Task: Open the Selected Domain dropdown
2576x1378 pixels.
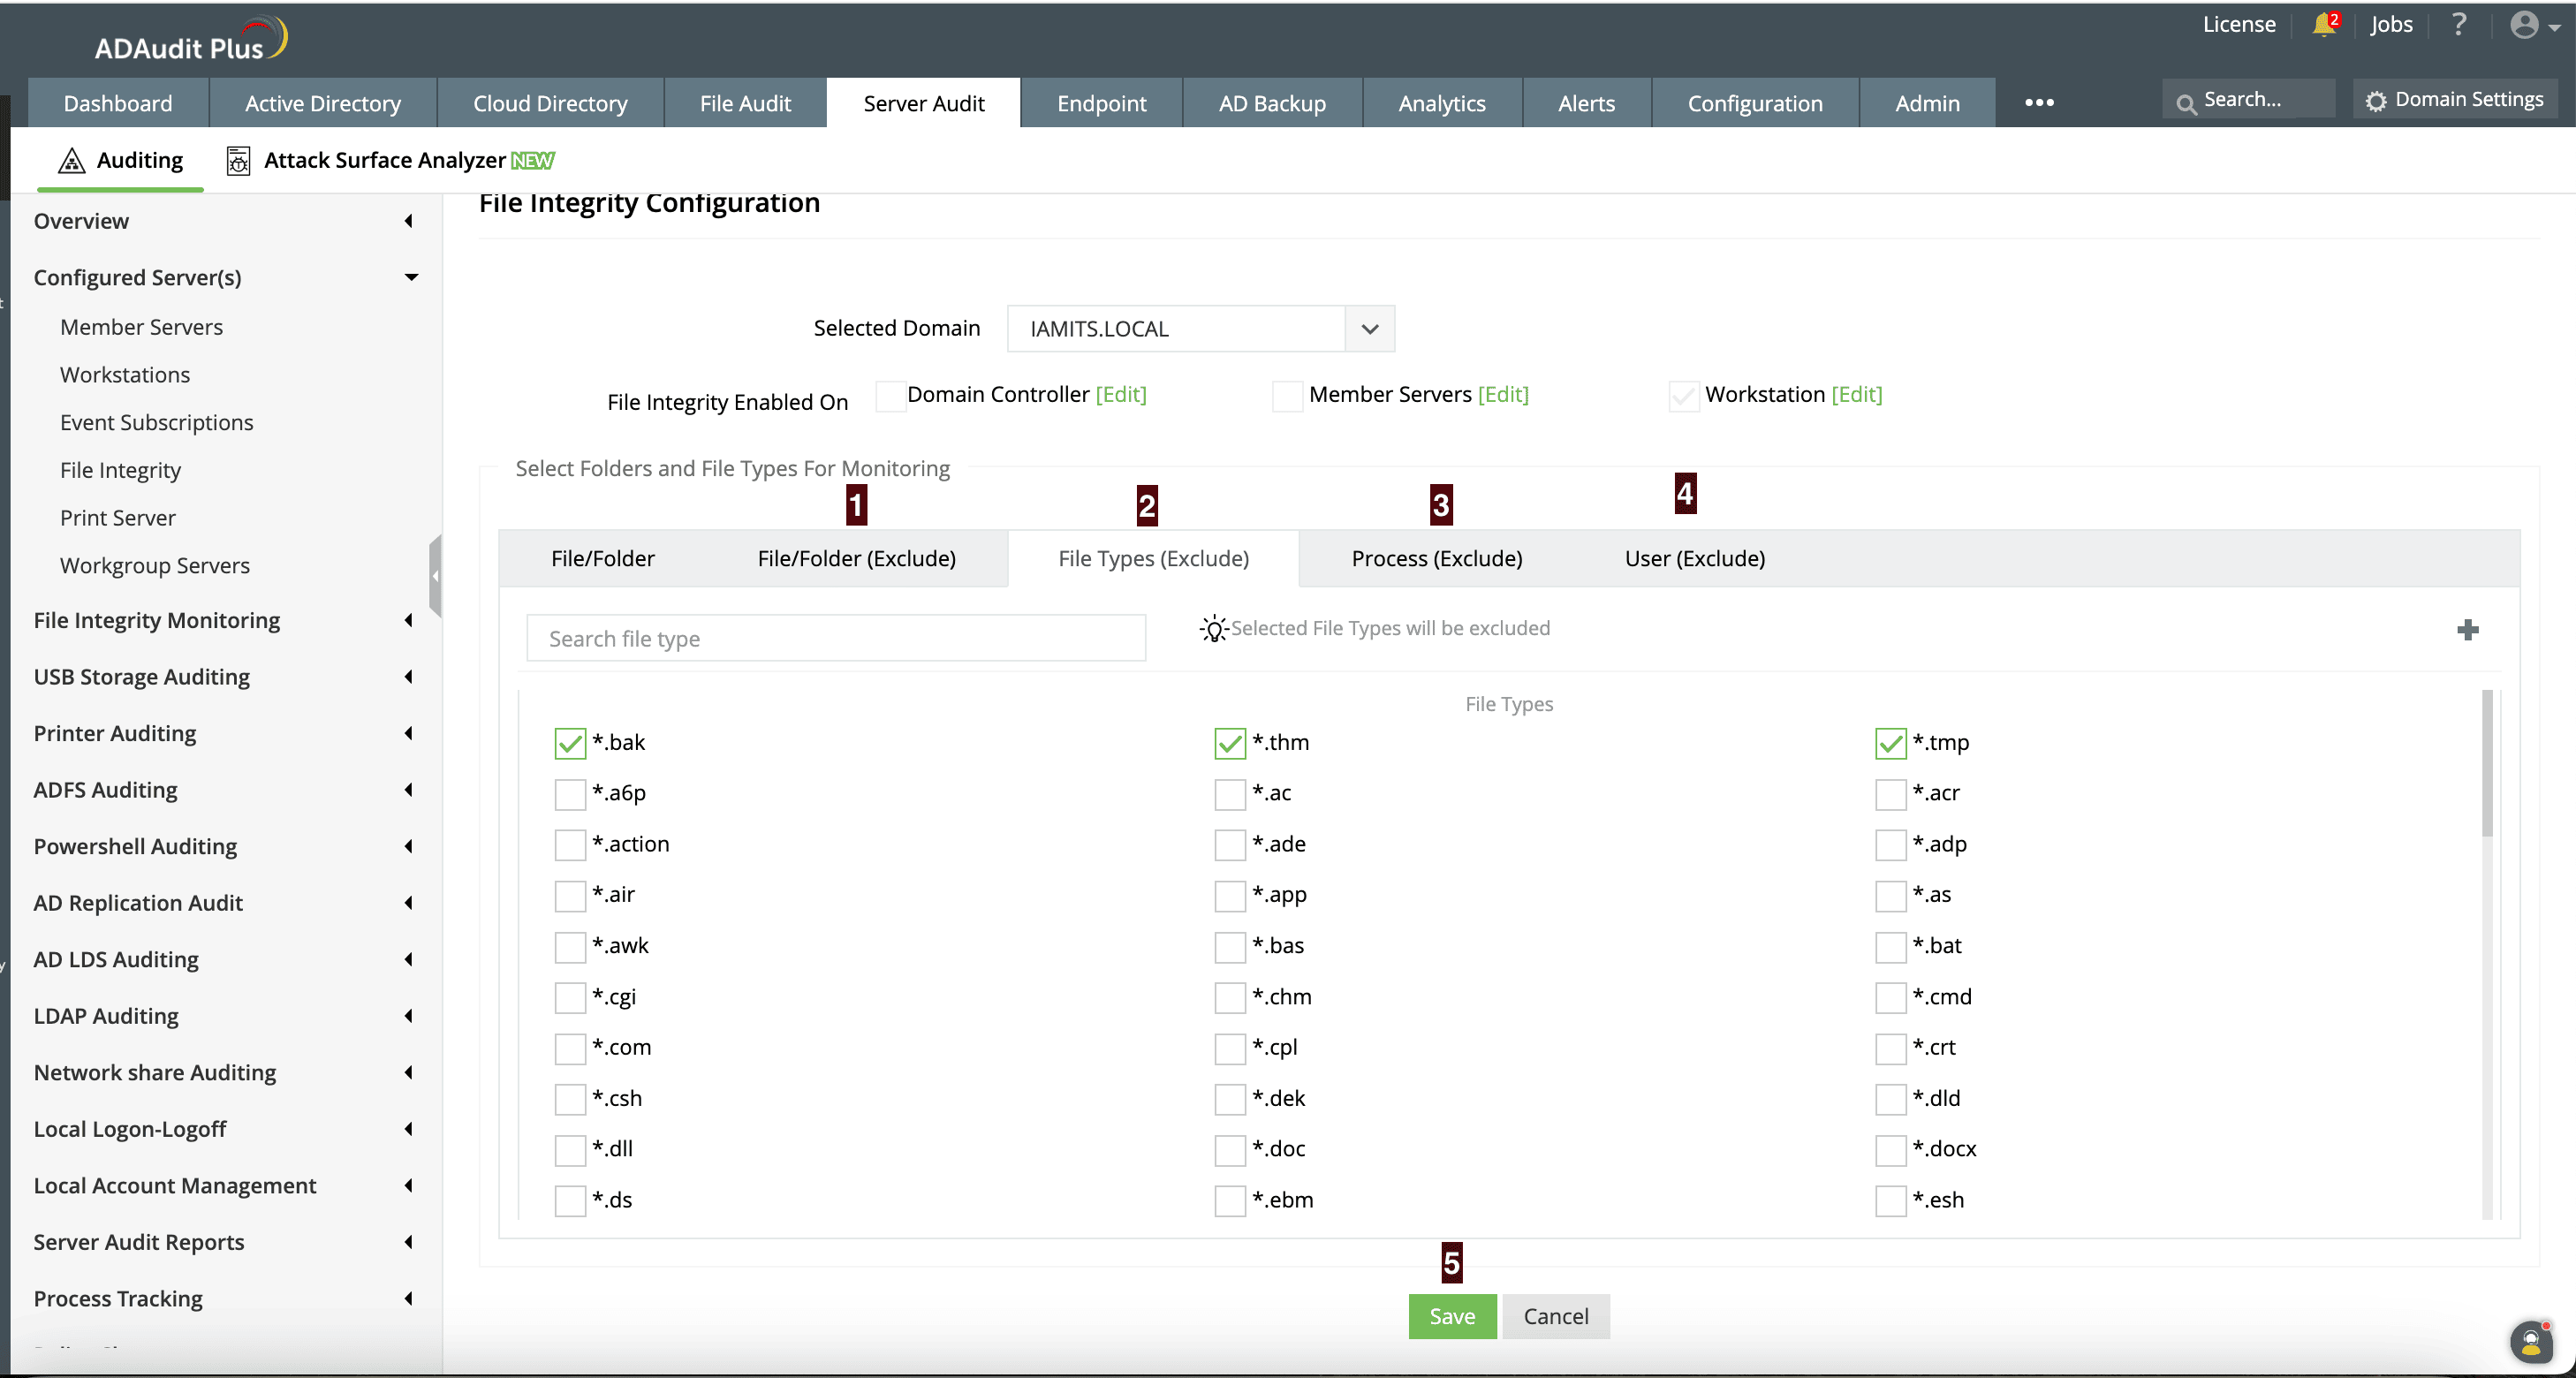Action: (1369, 329)
